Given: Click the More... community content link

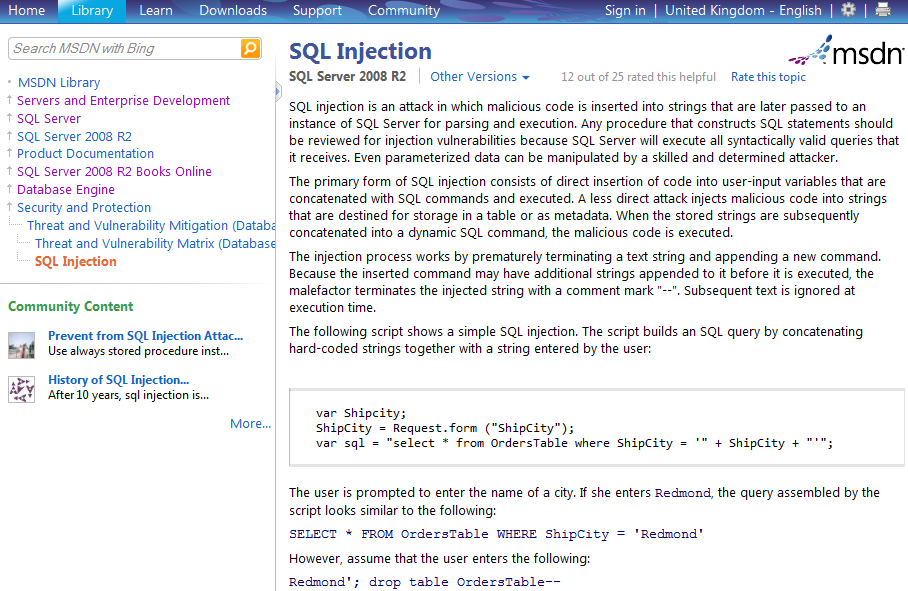Looking at the screenshot, I should click(x=250, y=424).
